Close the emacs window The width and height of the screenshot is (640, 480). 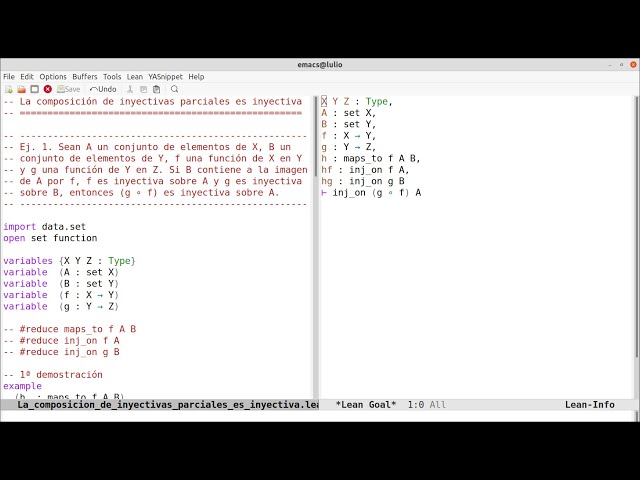click(x=633, y=64)
